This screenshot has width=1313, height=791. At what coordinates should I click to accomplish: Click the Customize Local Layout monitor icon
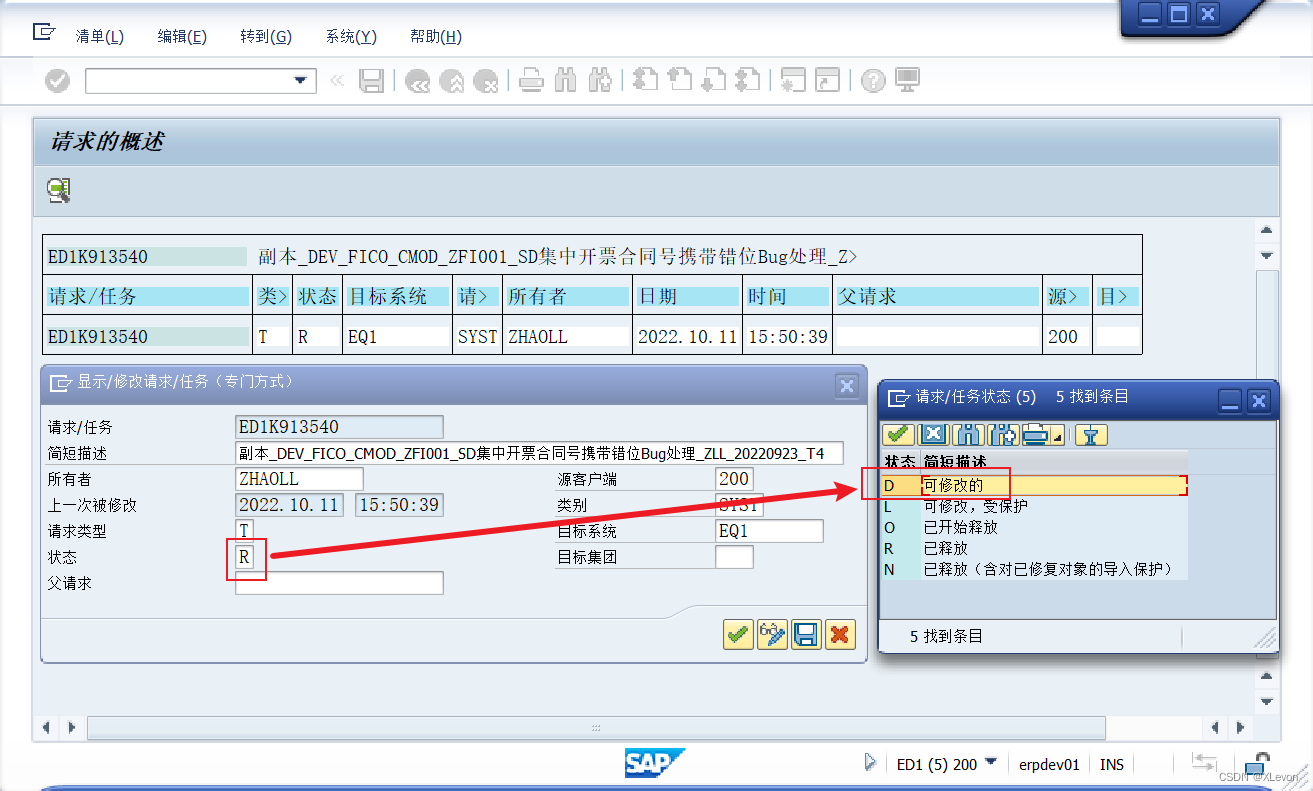pos(908,81)
